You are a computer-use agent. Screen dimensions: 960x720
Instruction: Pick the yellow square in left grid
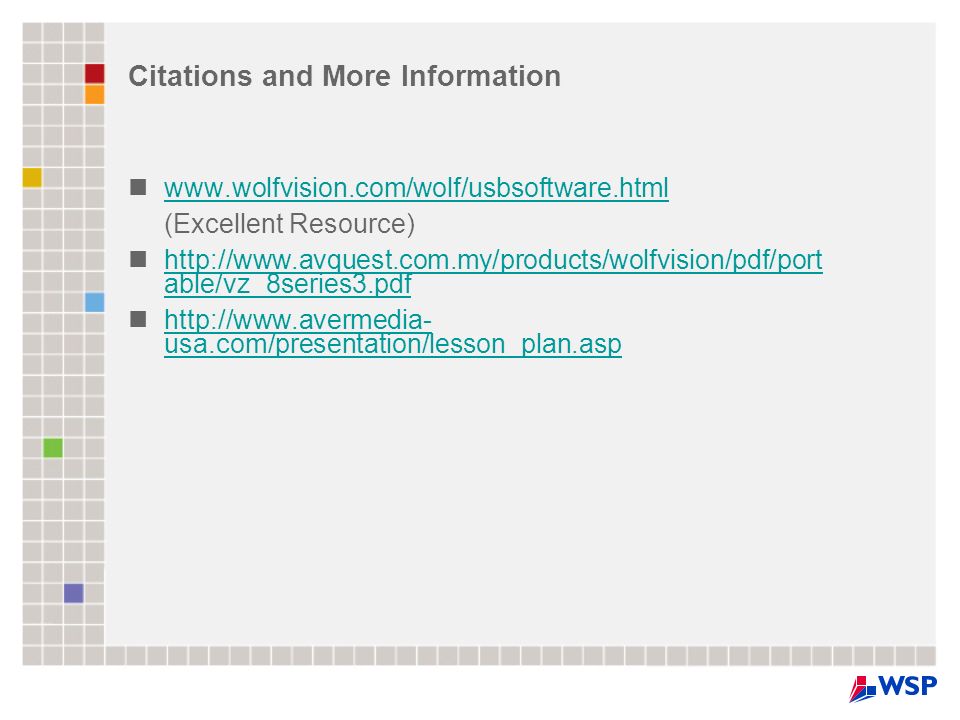click(32, 178)
